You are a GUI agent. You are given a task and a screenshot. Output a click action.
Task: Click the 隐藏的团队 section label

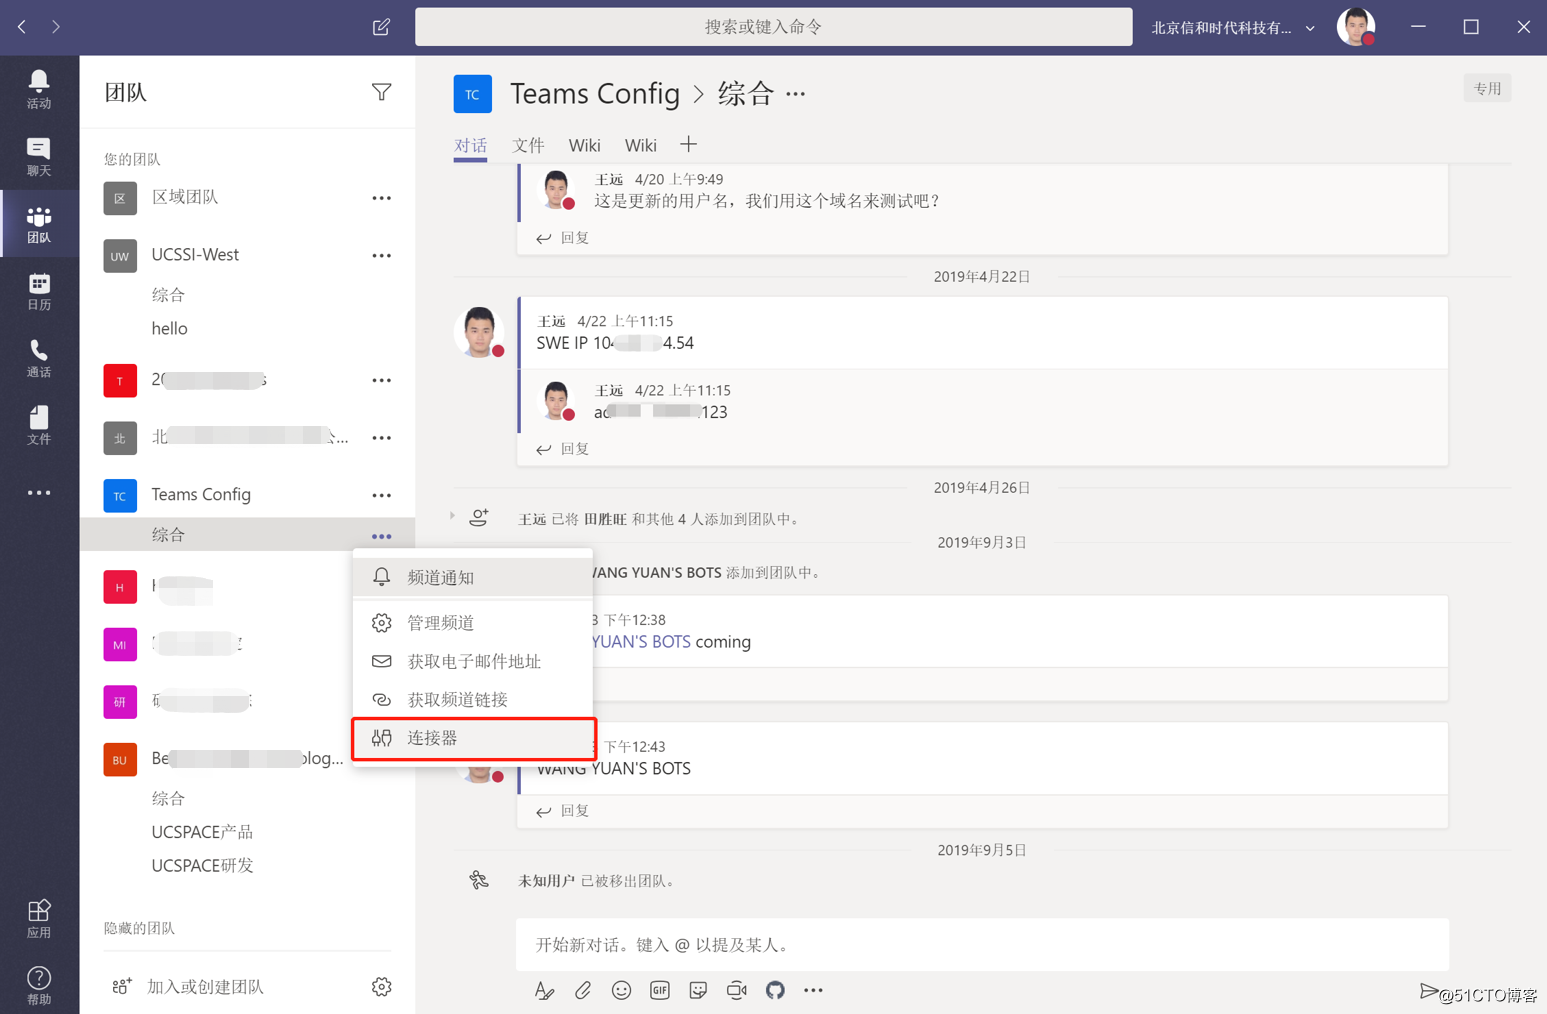point(139,929)
